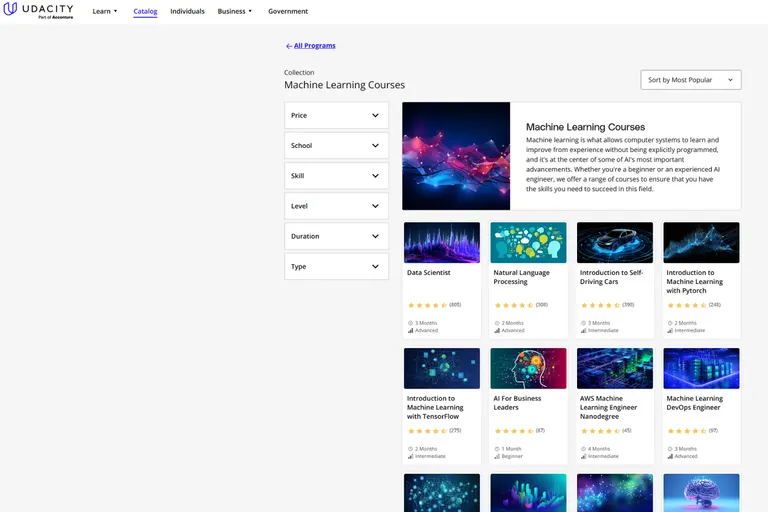Open the Introduction to Self-Driving Cars thumbnail
Screen dimensions: 768x512
tap(615, 243)
